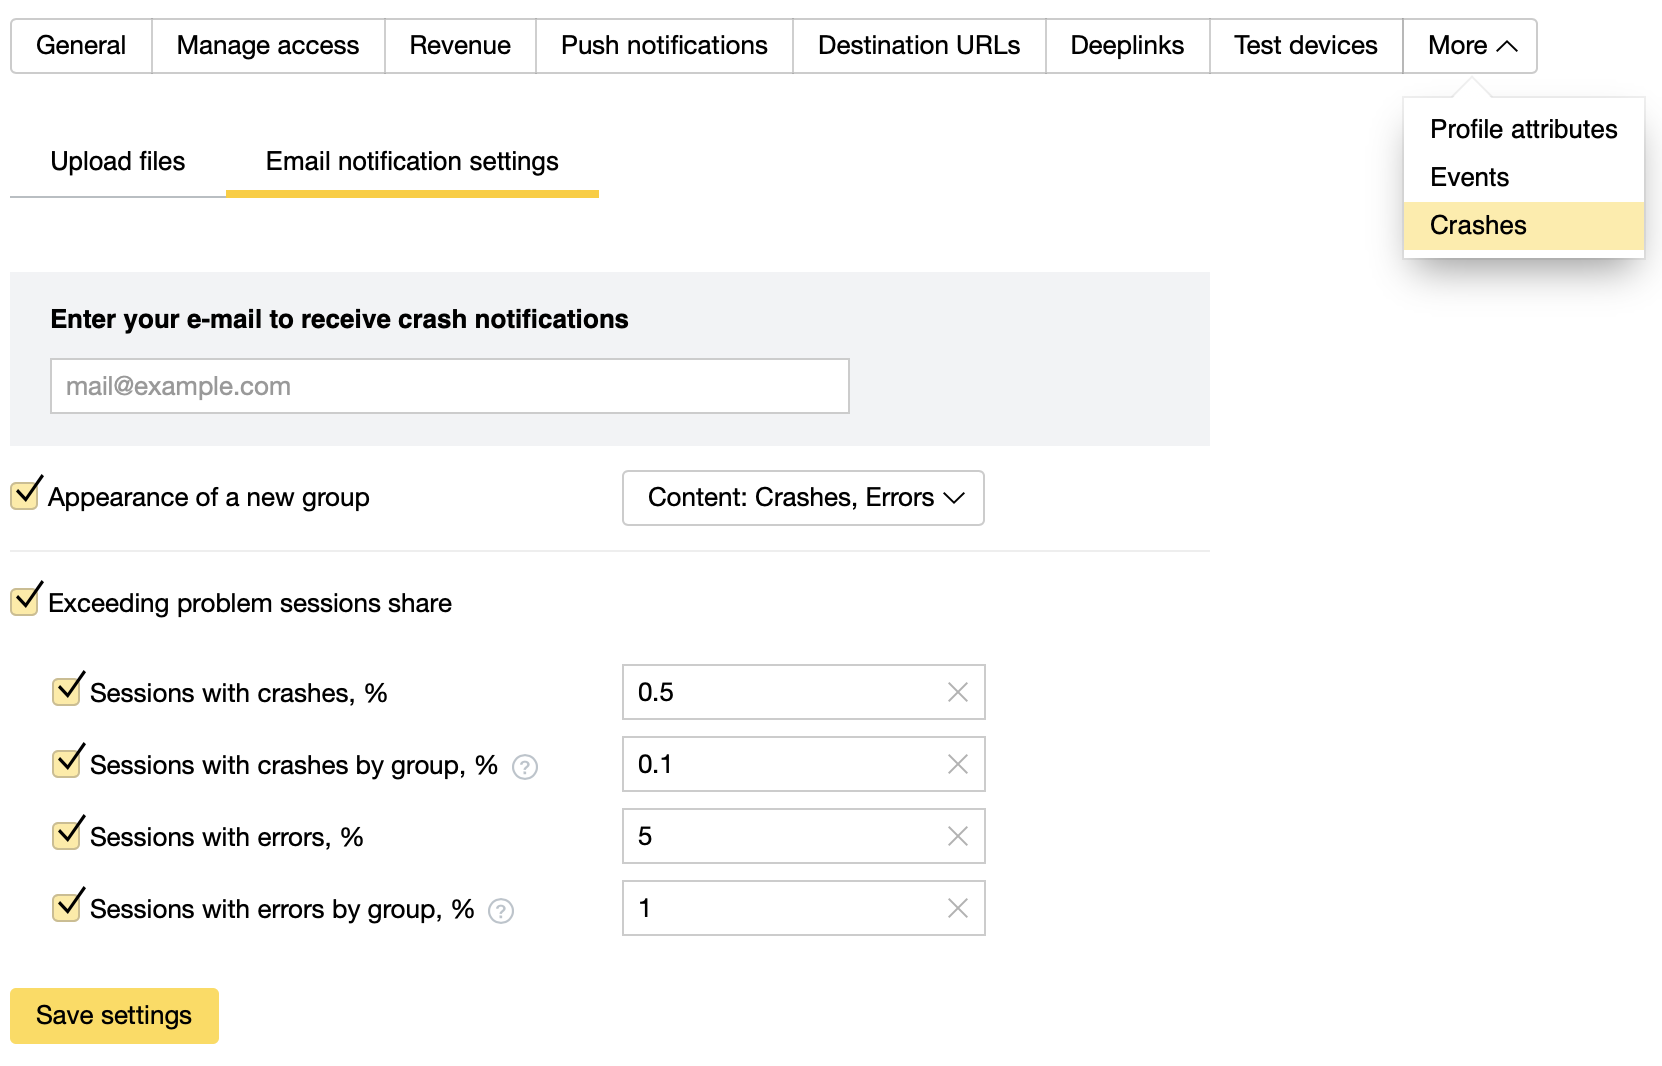
Task: Clear the Sessions with errors value
Action: pos(957,836)
